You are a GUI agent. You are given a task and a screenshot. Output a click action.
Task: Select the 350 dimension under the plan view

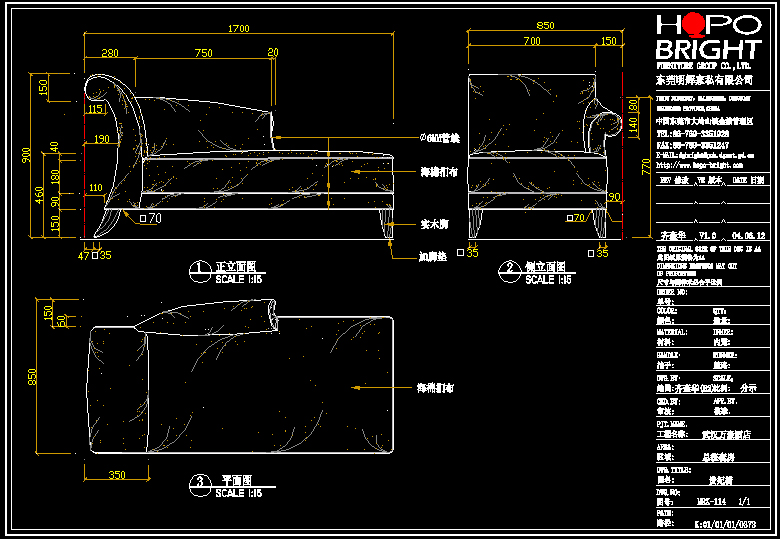click(117, 475)
